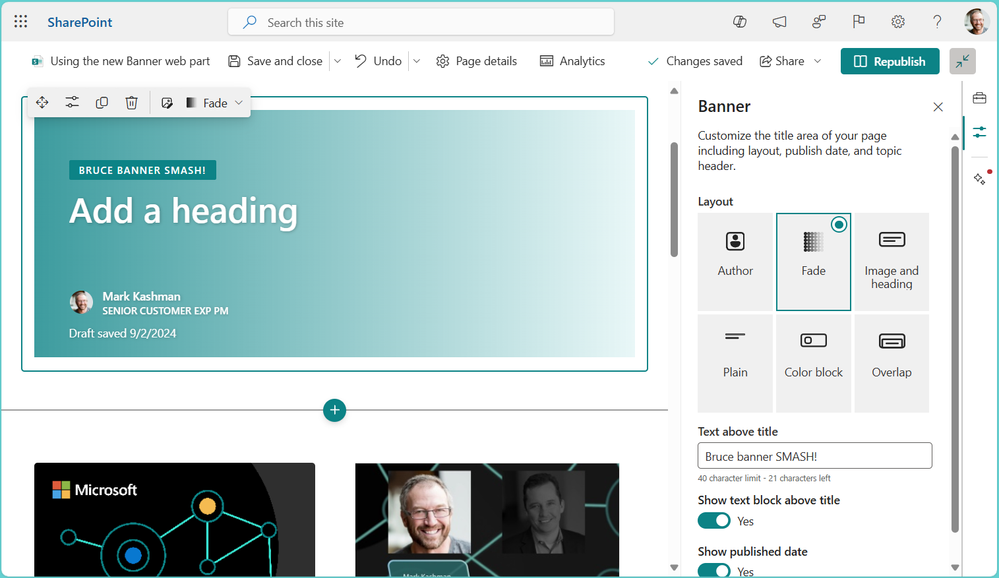Viewport: 999px width, 578px height.
Task: Select the Color block layout
Action: click(814, 363)
